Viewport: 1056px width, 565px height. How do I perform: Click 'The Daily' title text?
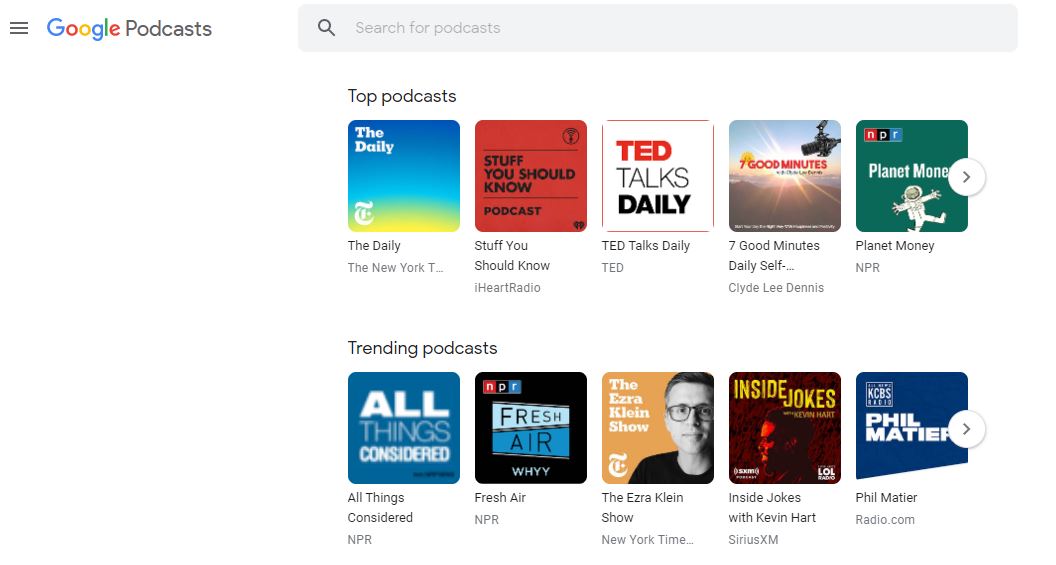click(x=374, y=246)
